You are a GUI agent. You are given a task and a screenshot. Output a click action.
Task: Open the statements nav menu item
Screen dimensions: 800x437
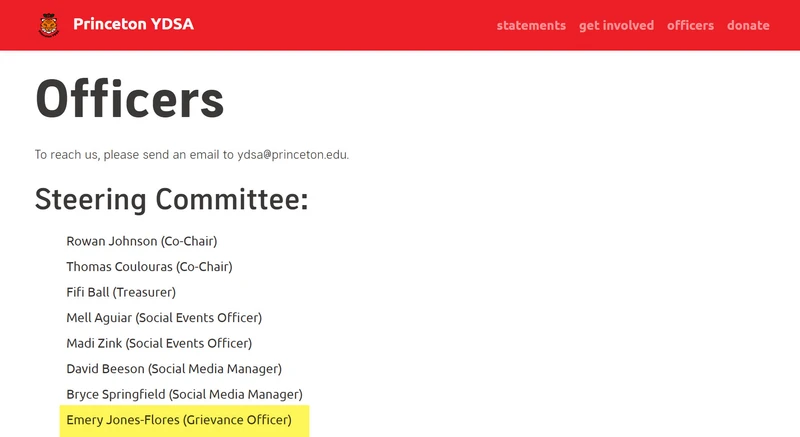point(531,25)
